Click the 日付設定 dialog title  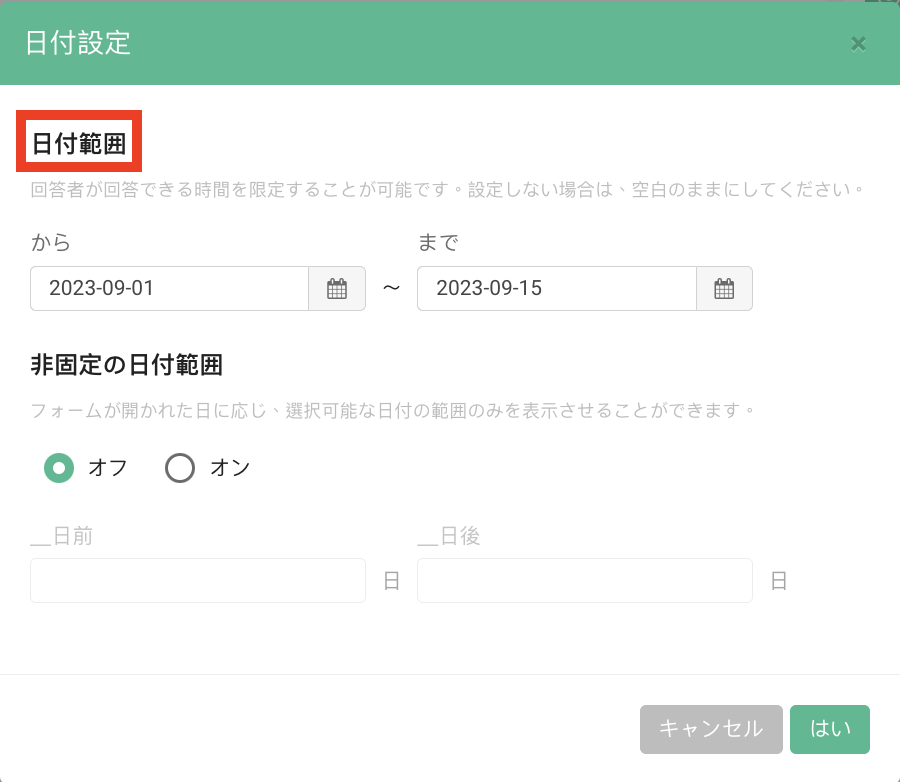tap(78, 43)
